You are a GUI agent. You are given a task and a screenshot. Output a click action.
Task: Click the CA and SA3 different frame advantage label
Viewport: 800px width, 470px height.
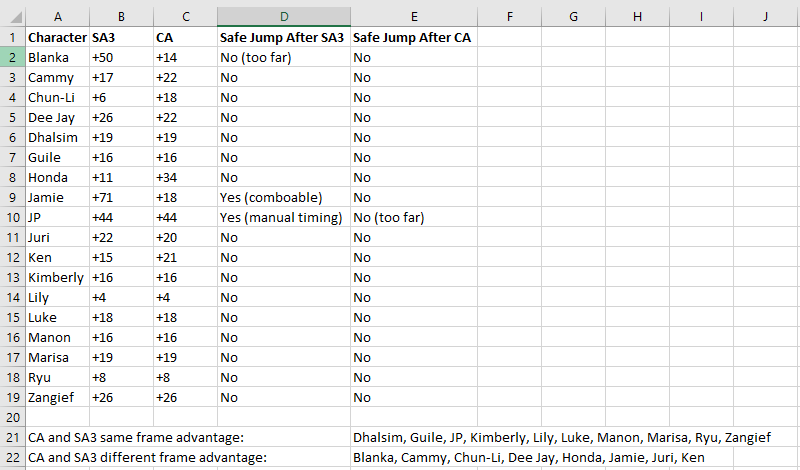(147, 457)
